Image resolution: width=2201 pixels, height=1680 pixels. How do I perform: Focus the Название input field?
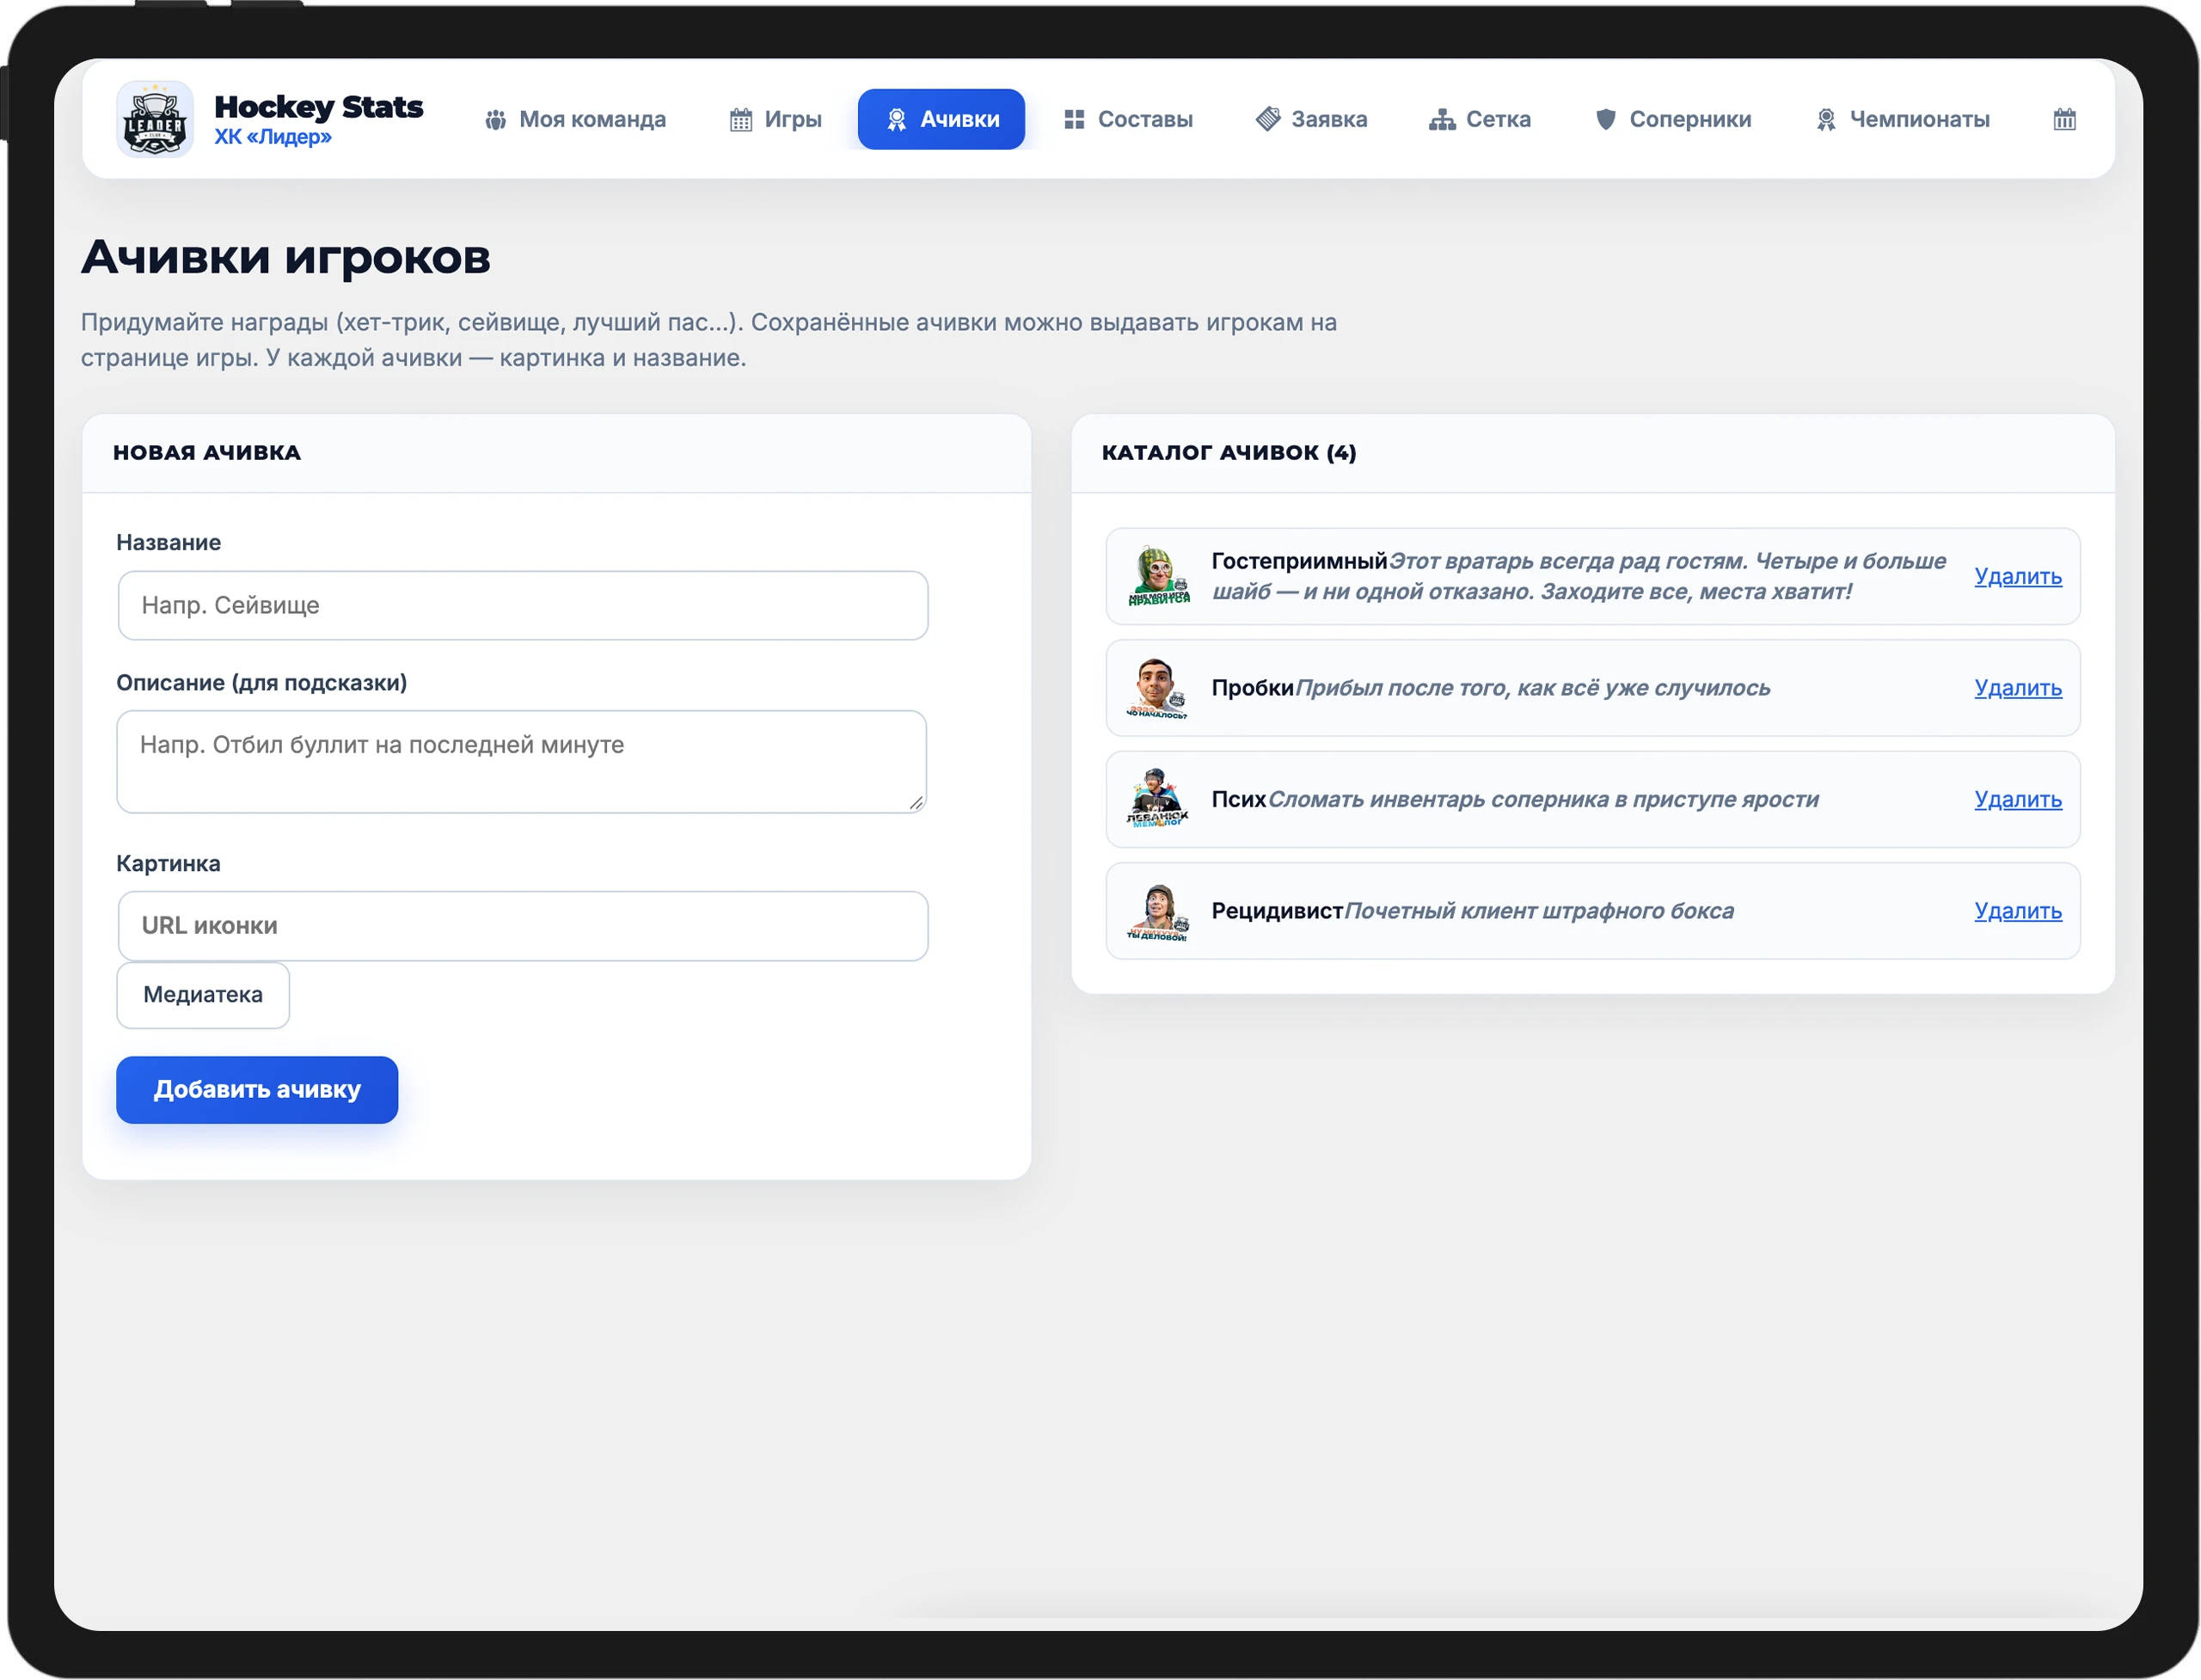tap(523, 605)
